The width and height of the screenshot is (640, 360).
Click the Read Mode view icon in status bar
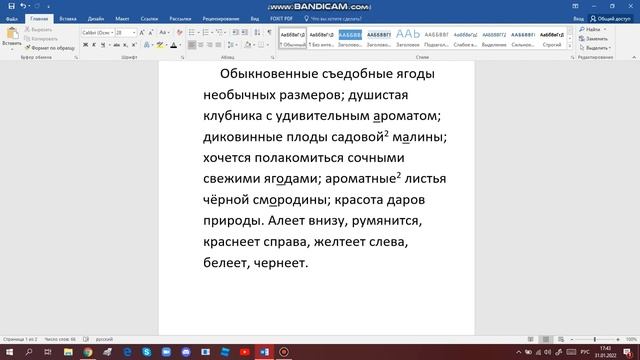point(531,339)
